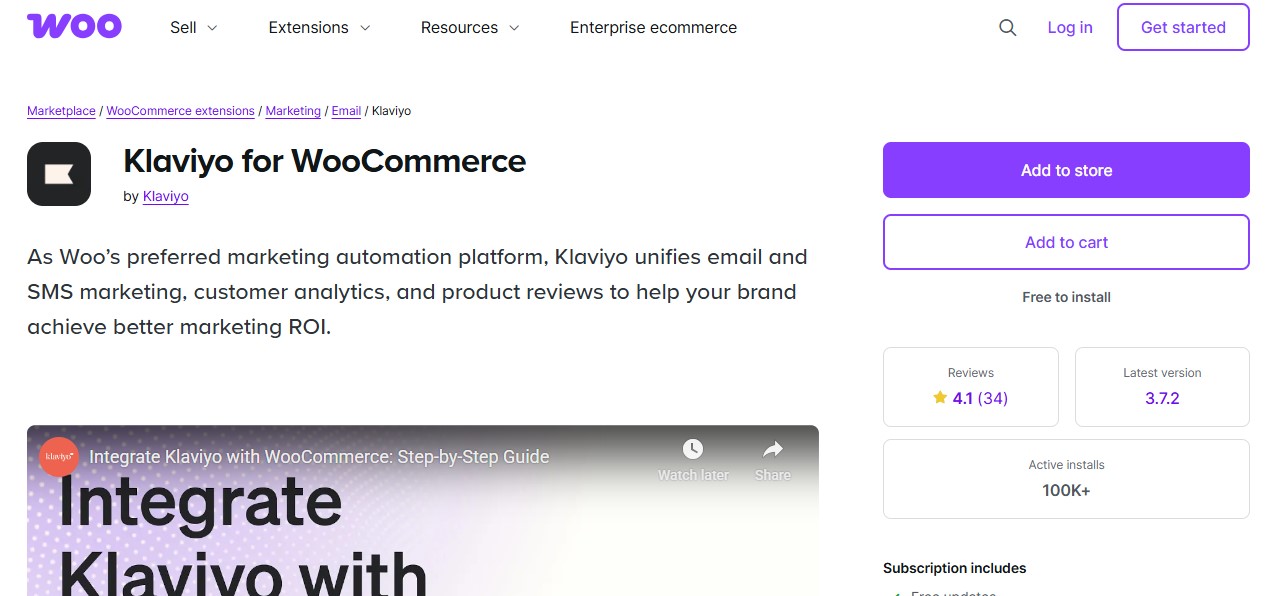1284x596 pixels.
Task: Open the Share option on the video
Action: (x=772, y=449)
